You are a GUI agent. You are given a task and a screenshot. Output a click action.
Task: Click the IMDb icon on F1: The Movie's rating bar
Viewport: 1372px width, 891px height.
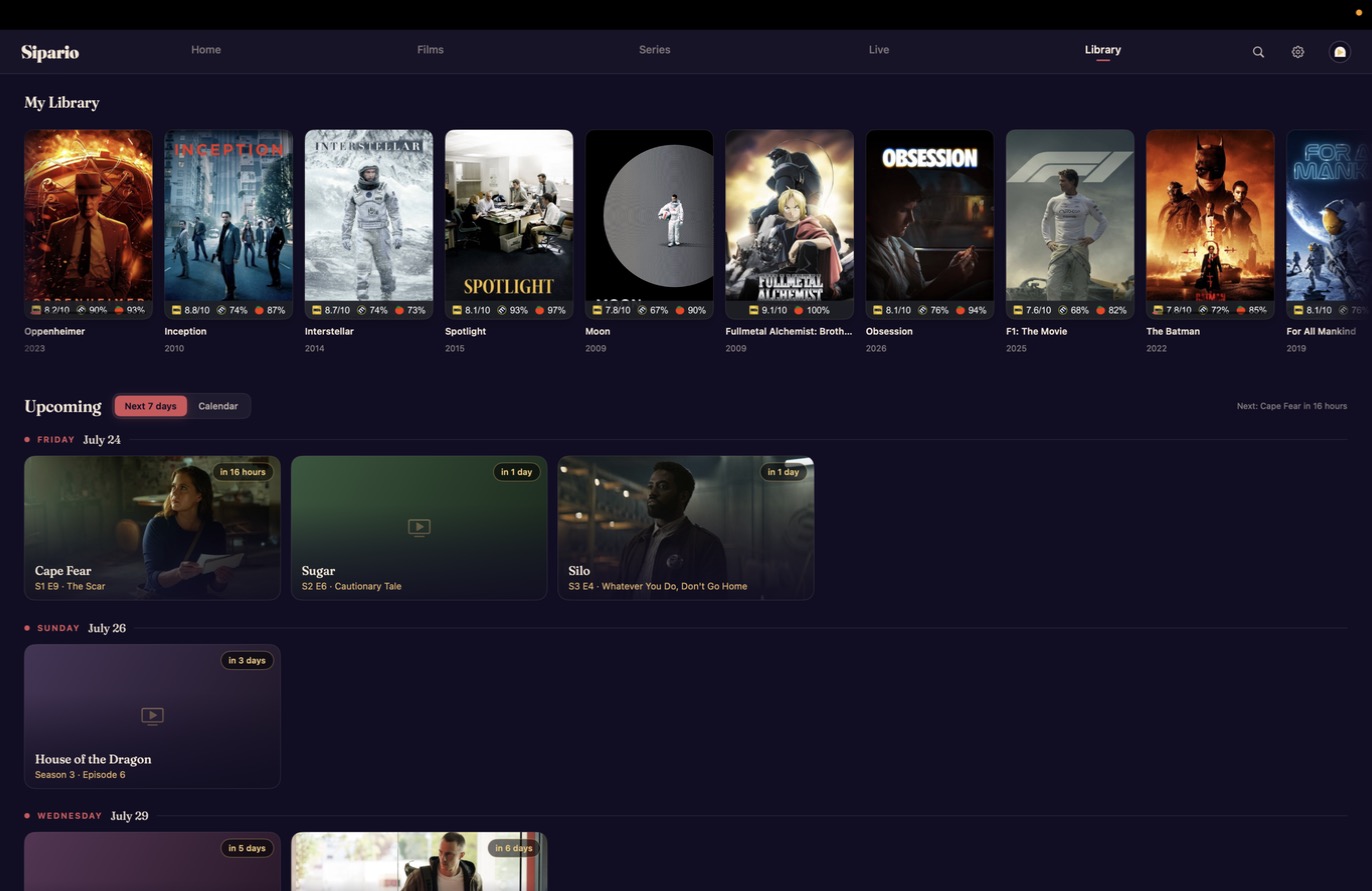[1017, 310]
